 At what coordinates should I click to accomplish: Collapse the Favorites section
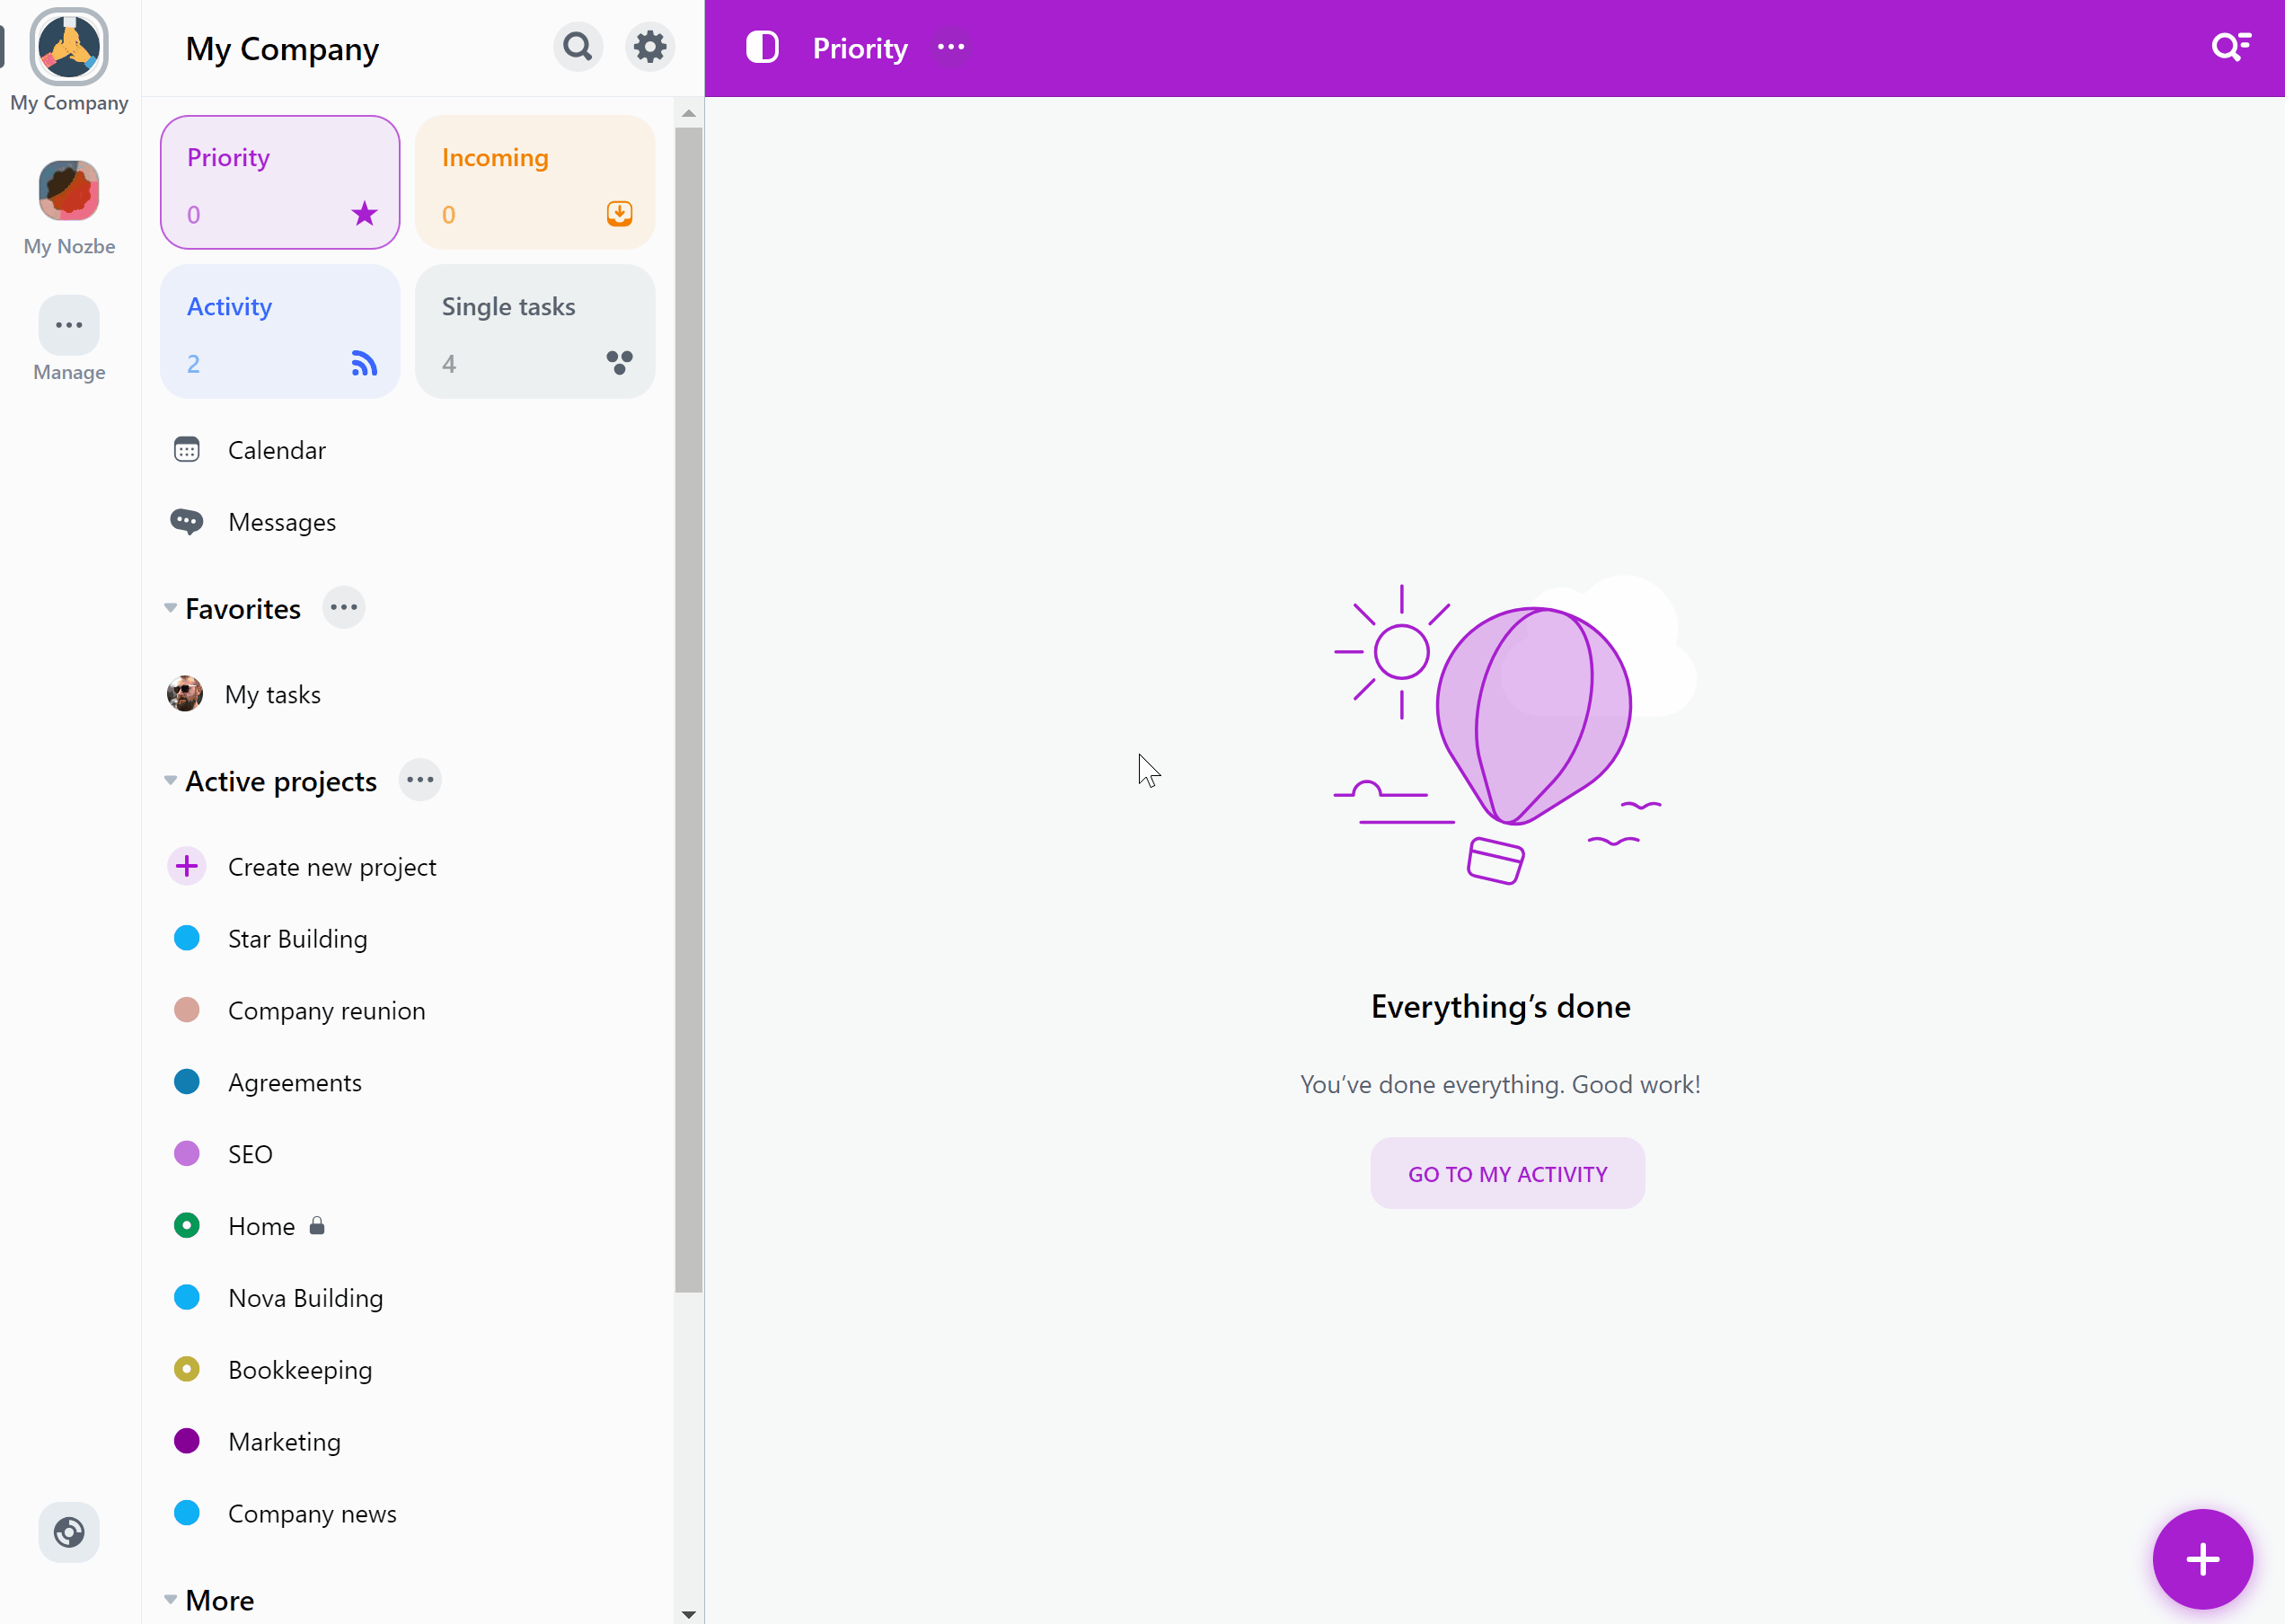[x=169, y=608]
